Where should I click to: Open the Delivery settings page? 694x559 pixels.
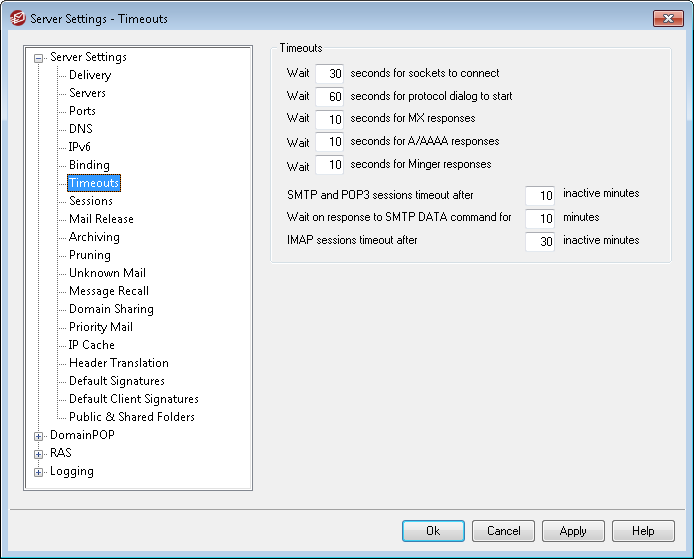90,75
